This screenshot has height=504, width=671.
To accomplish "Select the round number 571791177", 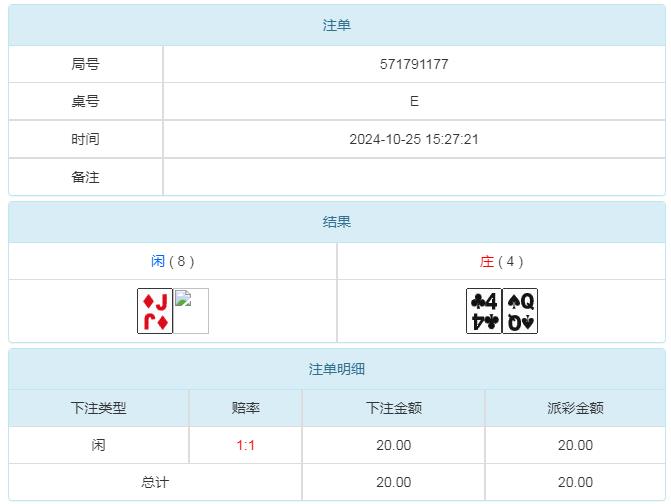I will [x=414, y=64].
